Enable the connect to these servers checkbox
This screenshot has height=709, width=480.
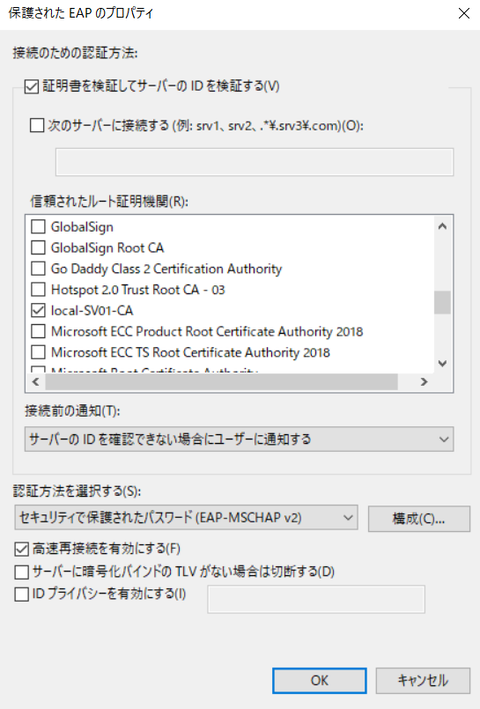[37, 125]
